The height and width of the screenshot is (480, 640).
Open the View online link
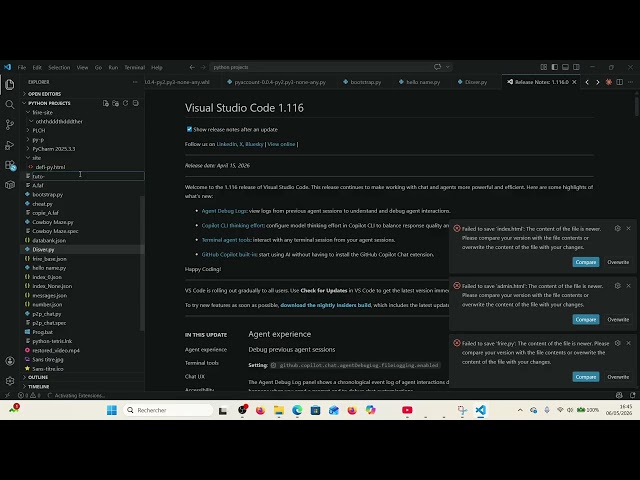pos(281,144)
